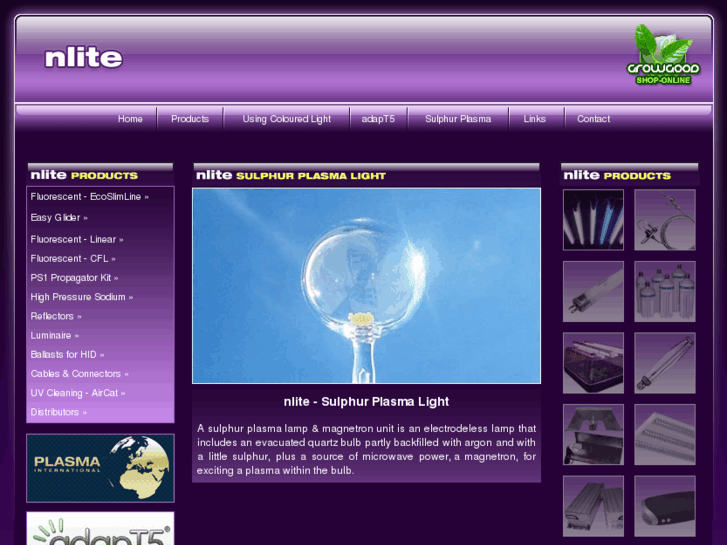Open the Distributors link

click(58, 412)
